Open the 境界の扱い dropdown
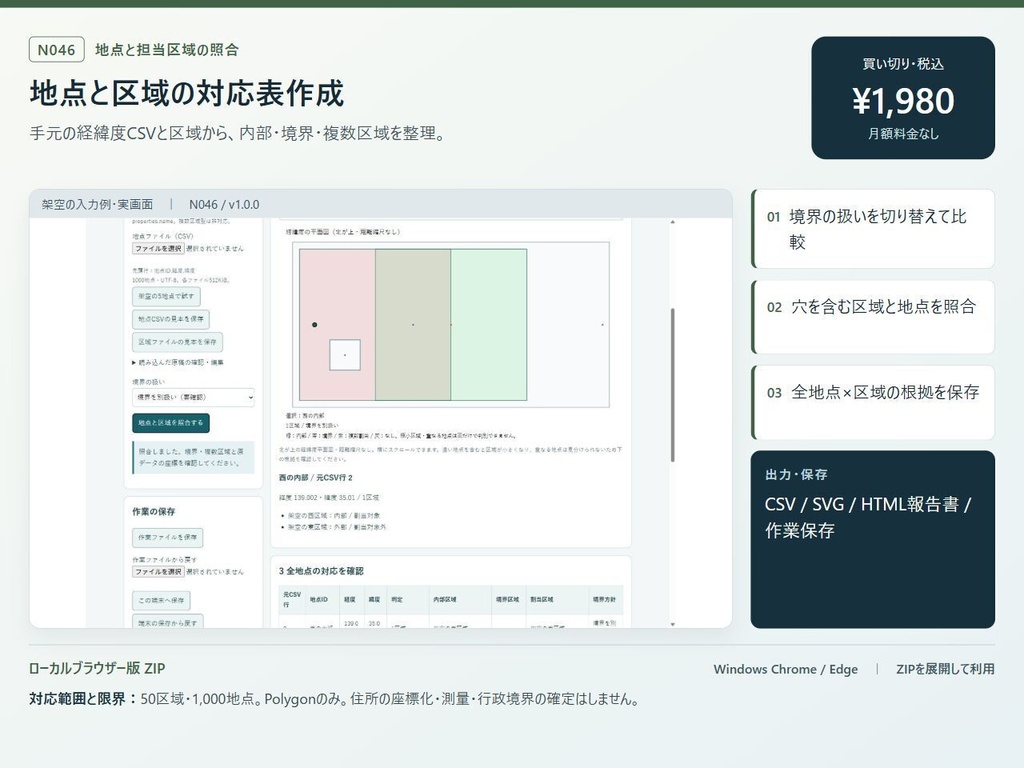Image resolution: width=1024 pixels, height=768 pixels. tap(193, 397)
